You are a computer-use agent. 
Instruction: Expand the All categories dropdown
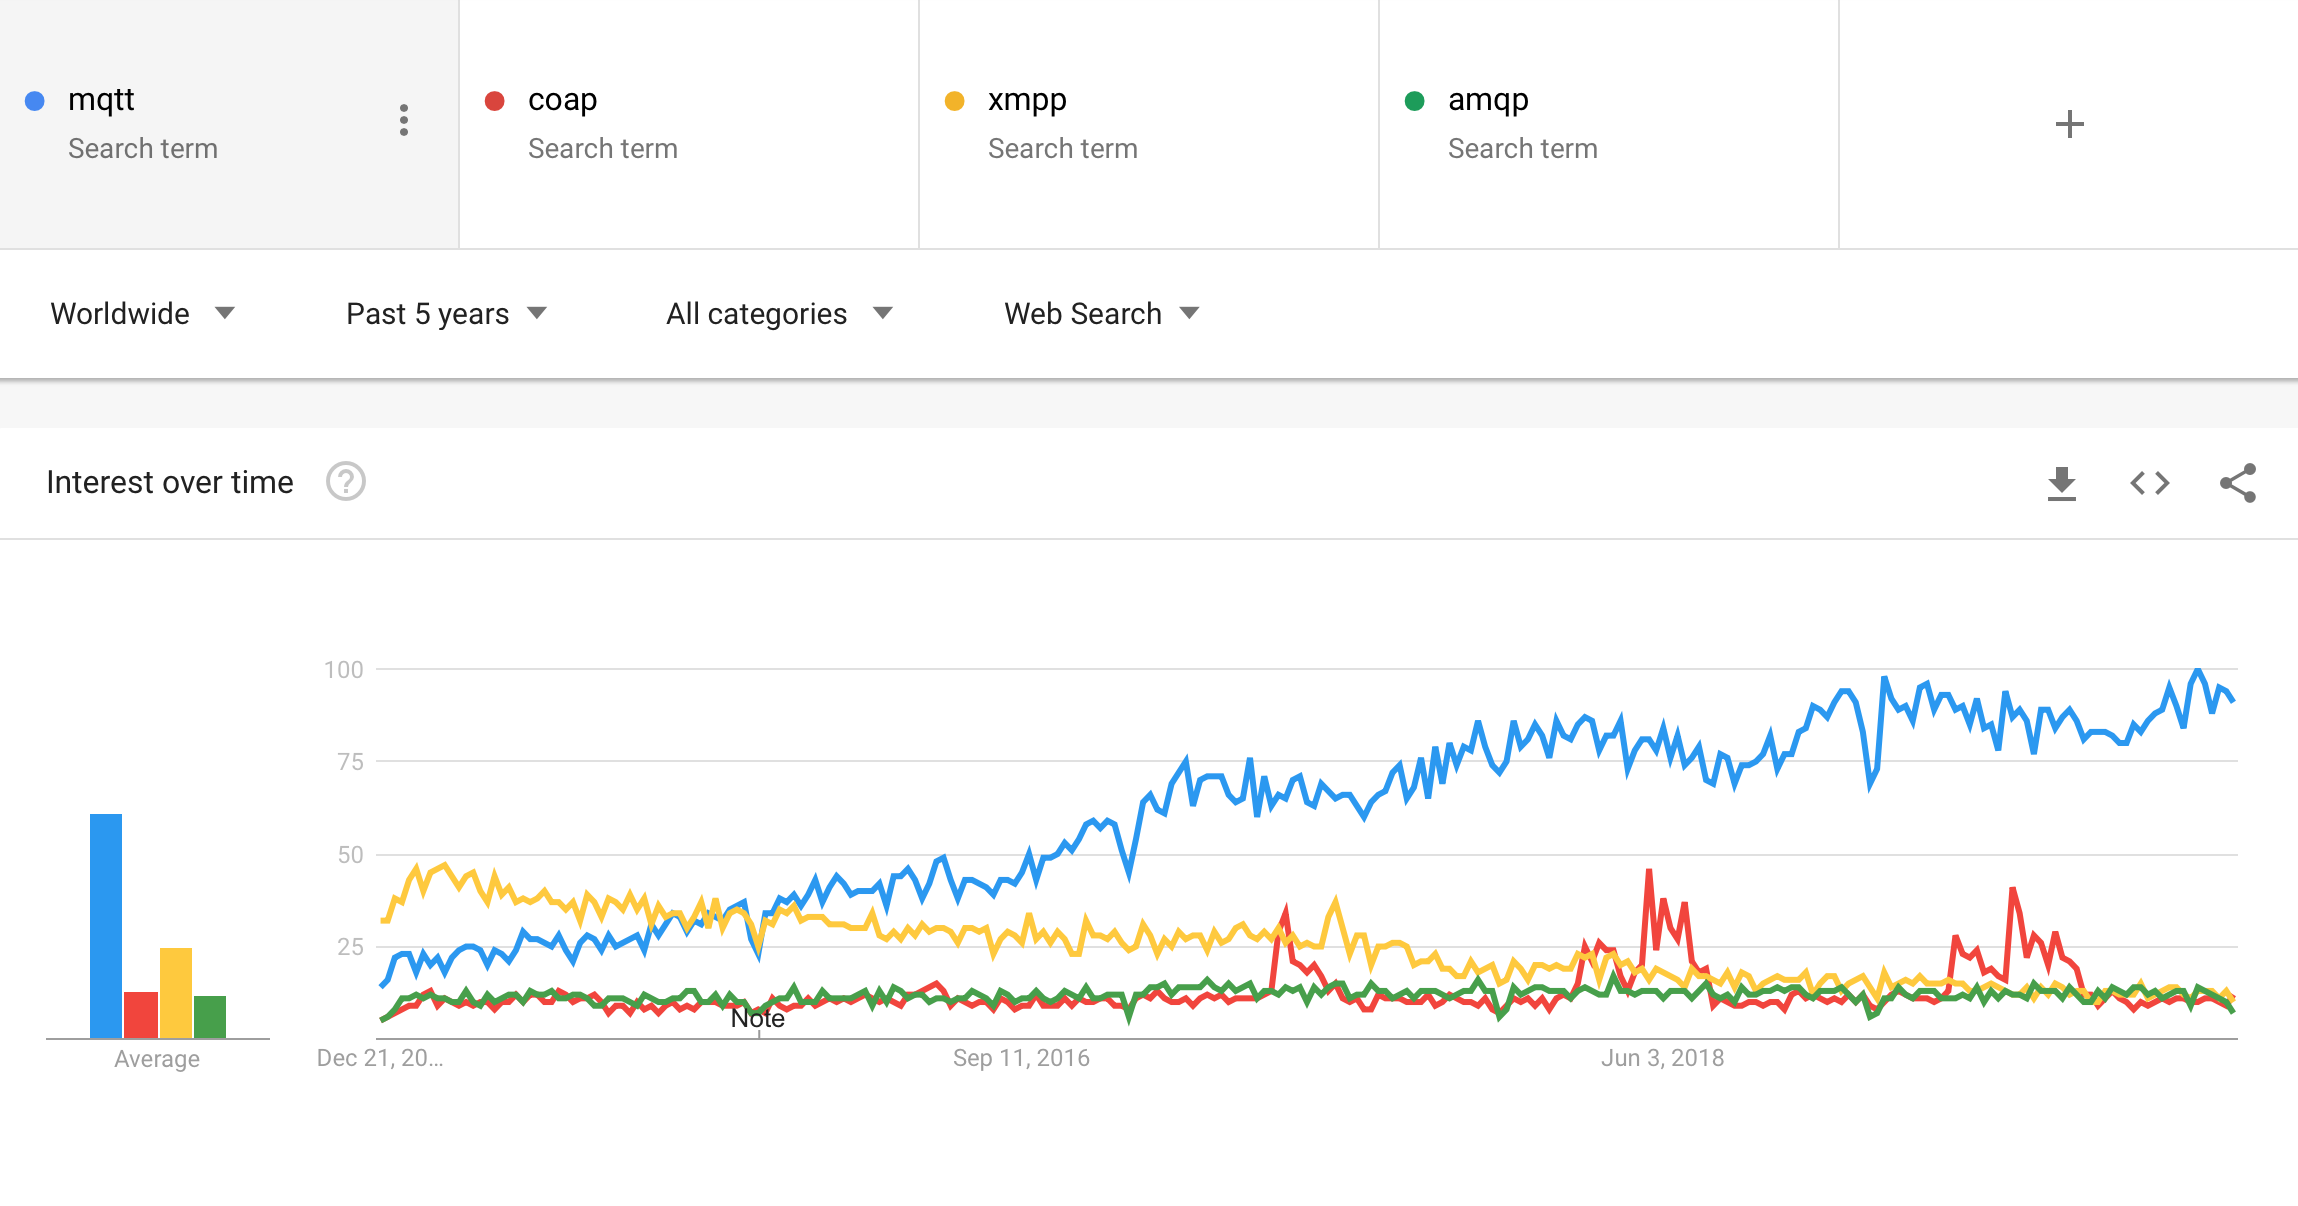pyautogui.click(x=778, y=314)
